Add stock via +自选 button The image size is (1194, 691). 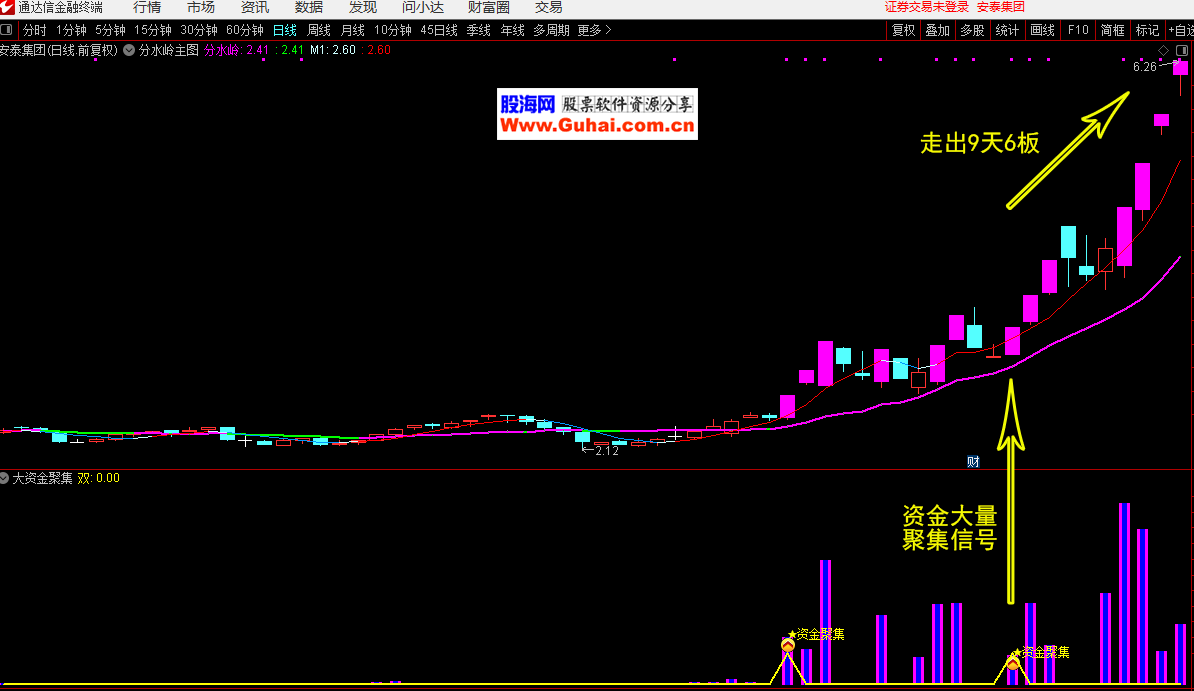pyautogui.click(x=1179, y=30)
